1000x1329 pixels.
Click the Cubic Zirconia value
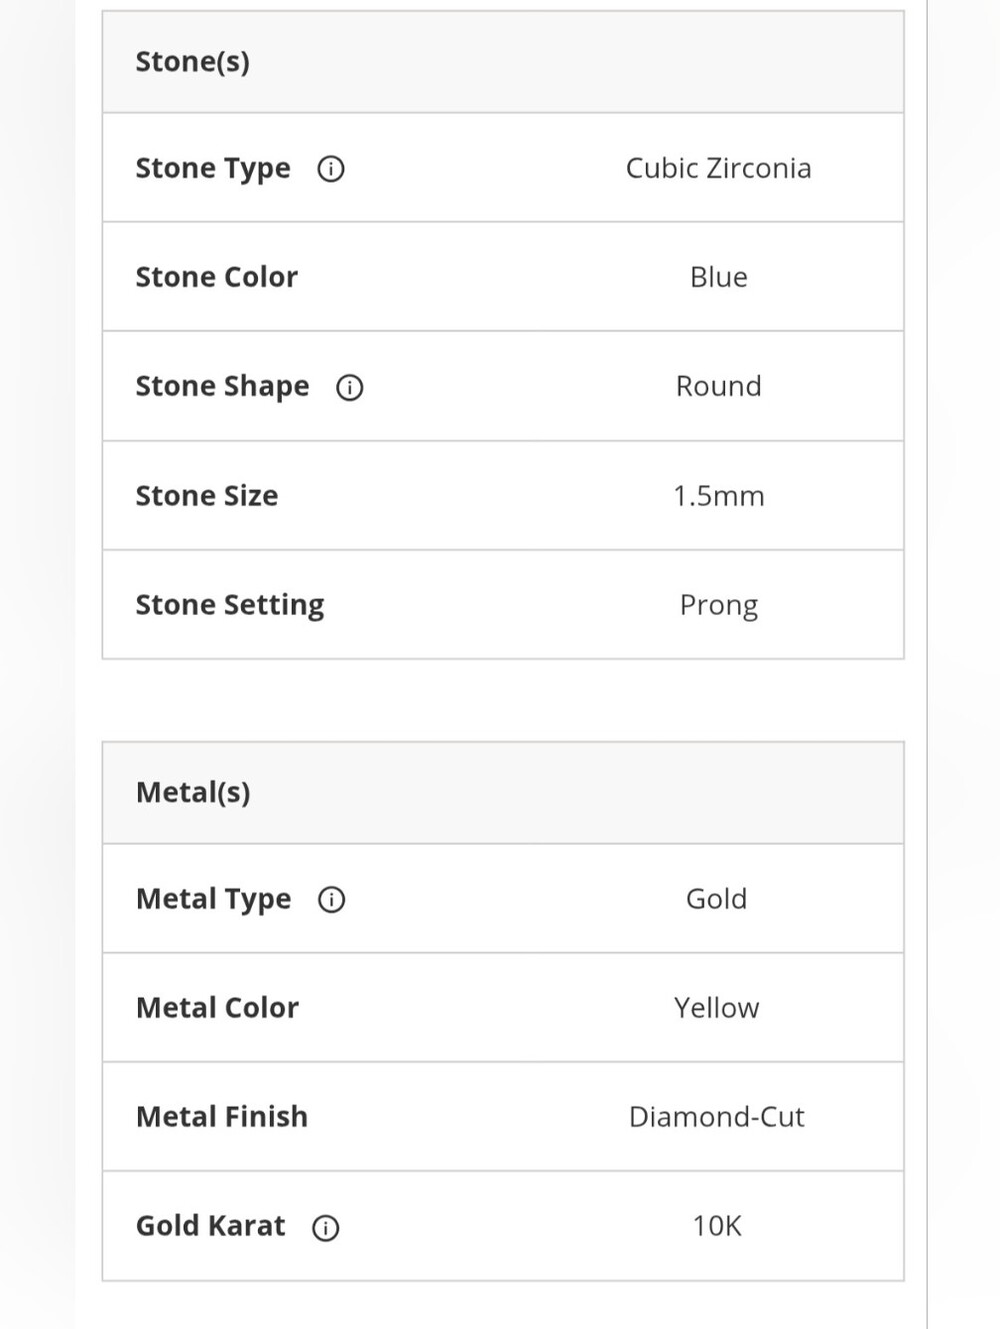(x=718, y=168)
